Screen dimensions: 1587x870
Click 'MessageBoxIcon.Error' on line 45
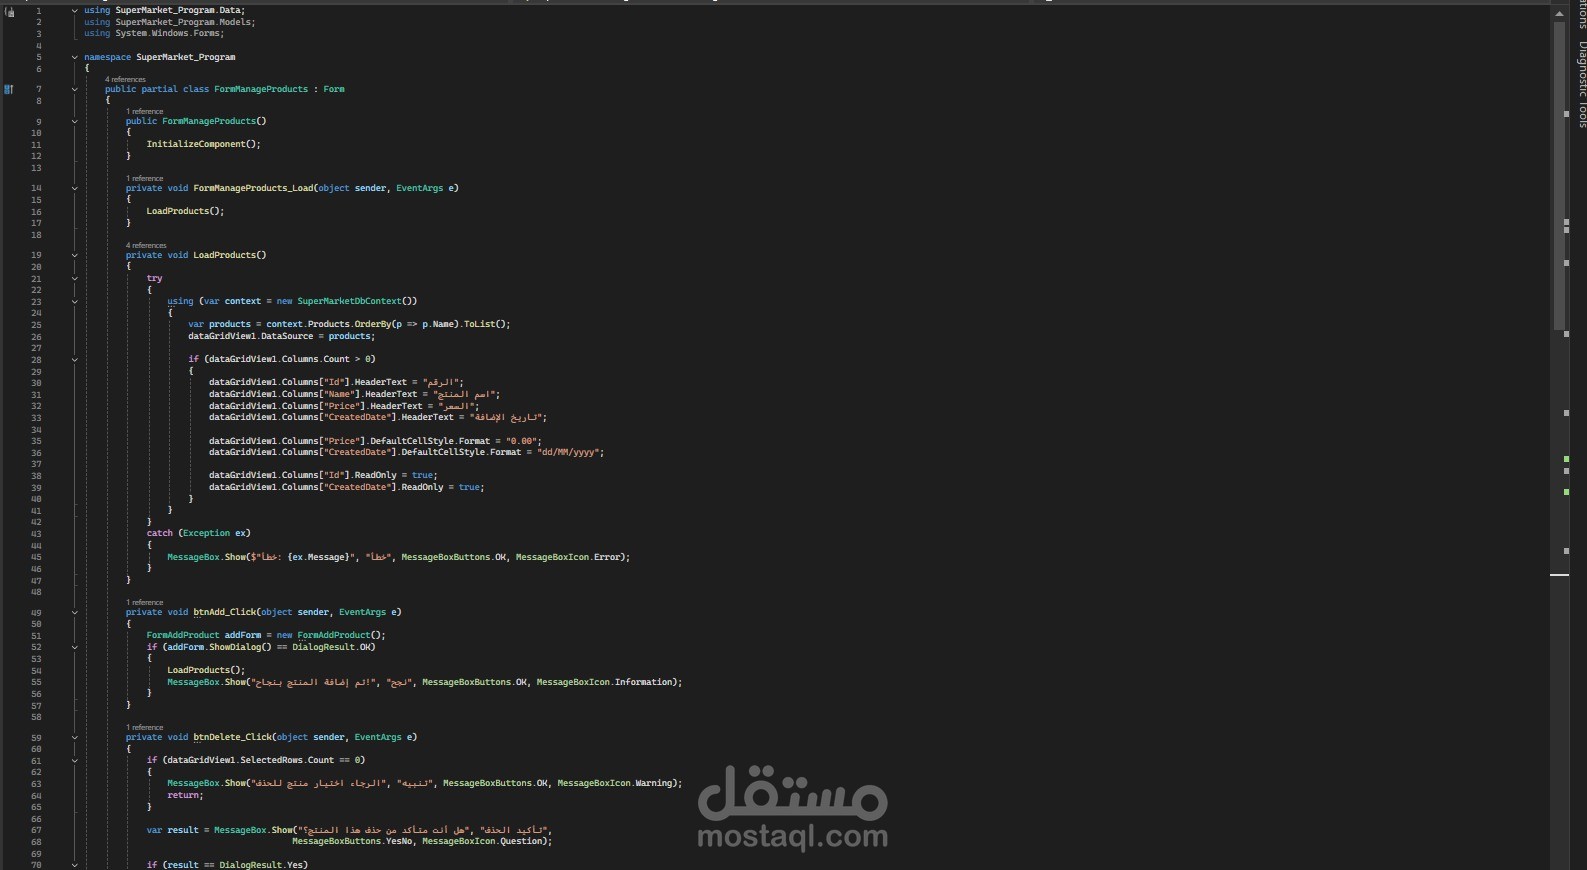[x=568, y=557]
